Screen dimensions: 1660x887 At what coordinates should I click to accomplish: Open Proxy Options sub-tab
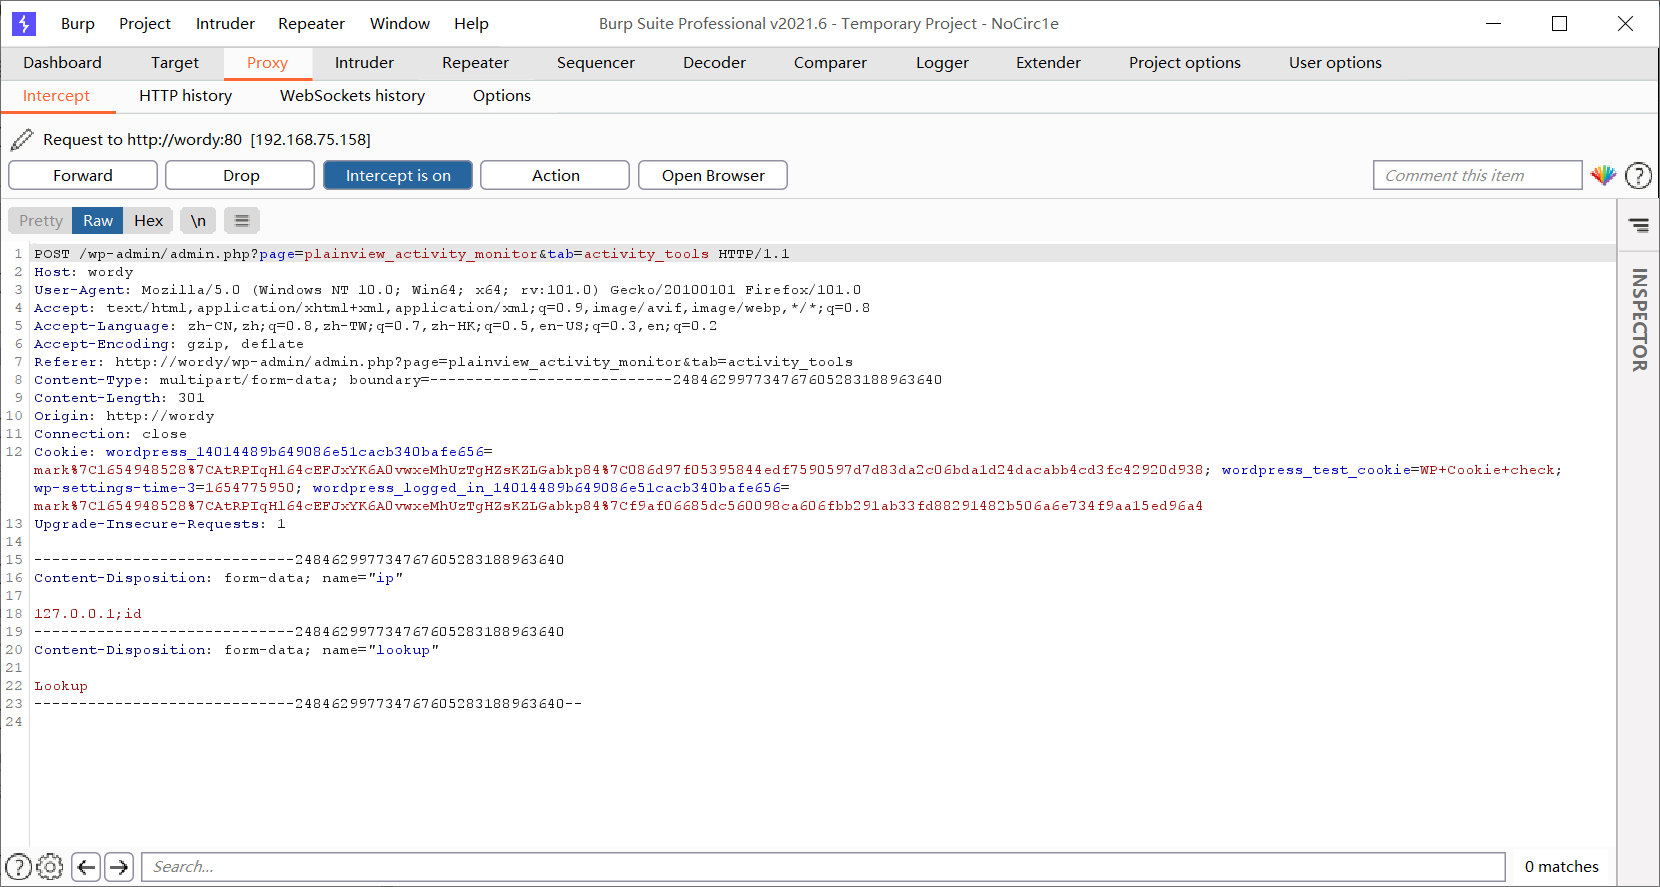501,95
